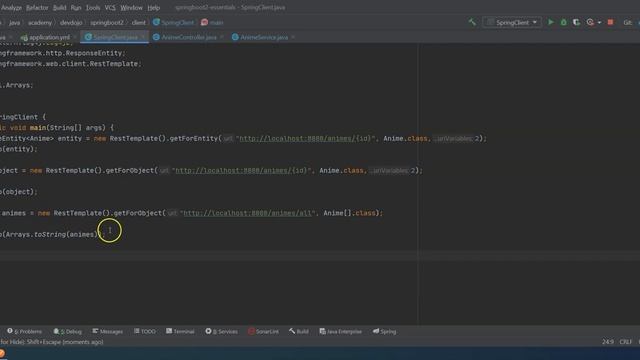This screenshot has width=640, height=360.
Task: Close the AnimeService.java tab
Action: point(293,37)
